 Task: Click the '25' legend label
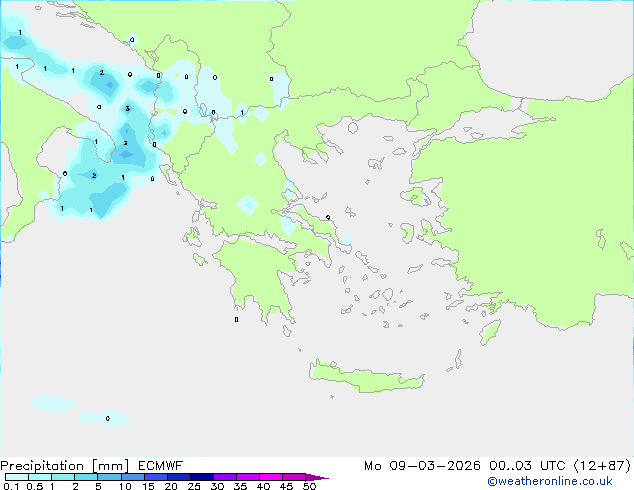tap(194, 486)
